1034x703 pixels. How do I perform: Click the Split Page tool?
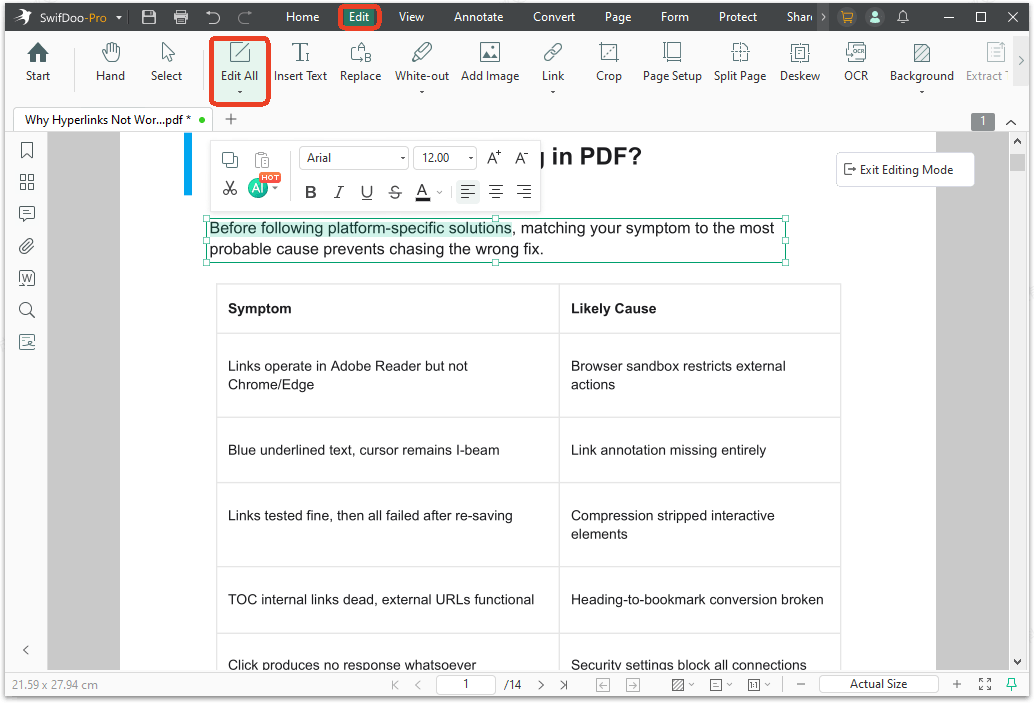(x=740, y=62)
